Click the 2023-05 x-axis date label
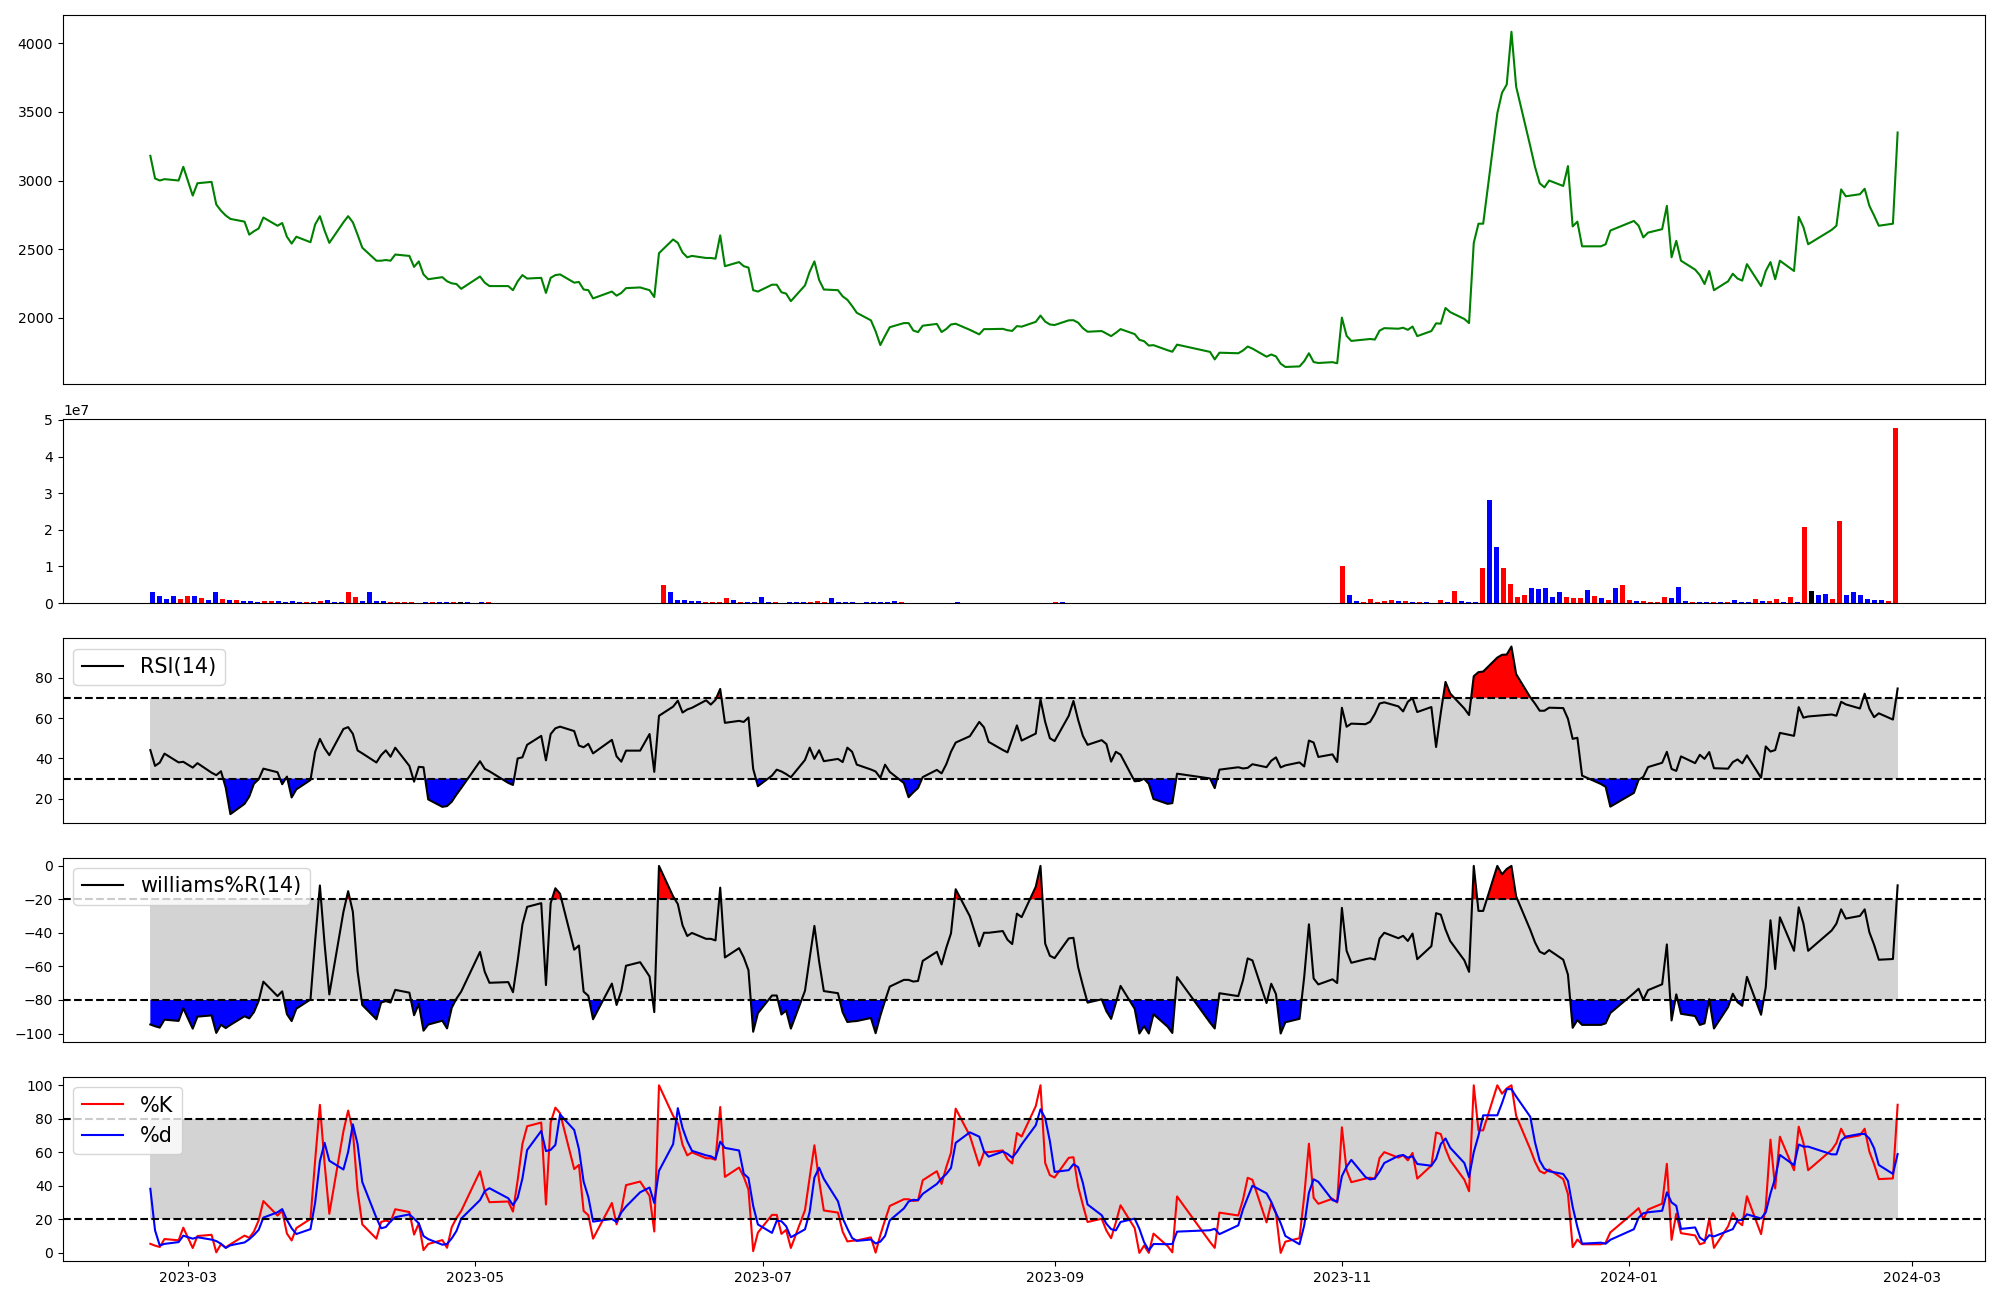 click(x=475, y=1277)
